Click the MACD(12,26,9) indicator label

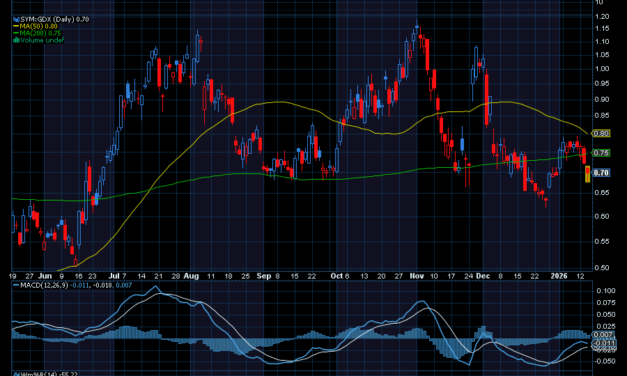[44, 285]
